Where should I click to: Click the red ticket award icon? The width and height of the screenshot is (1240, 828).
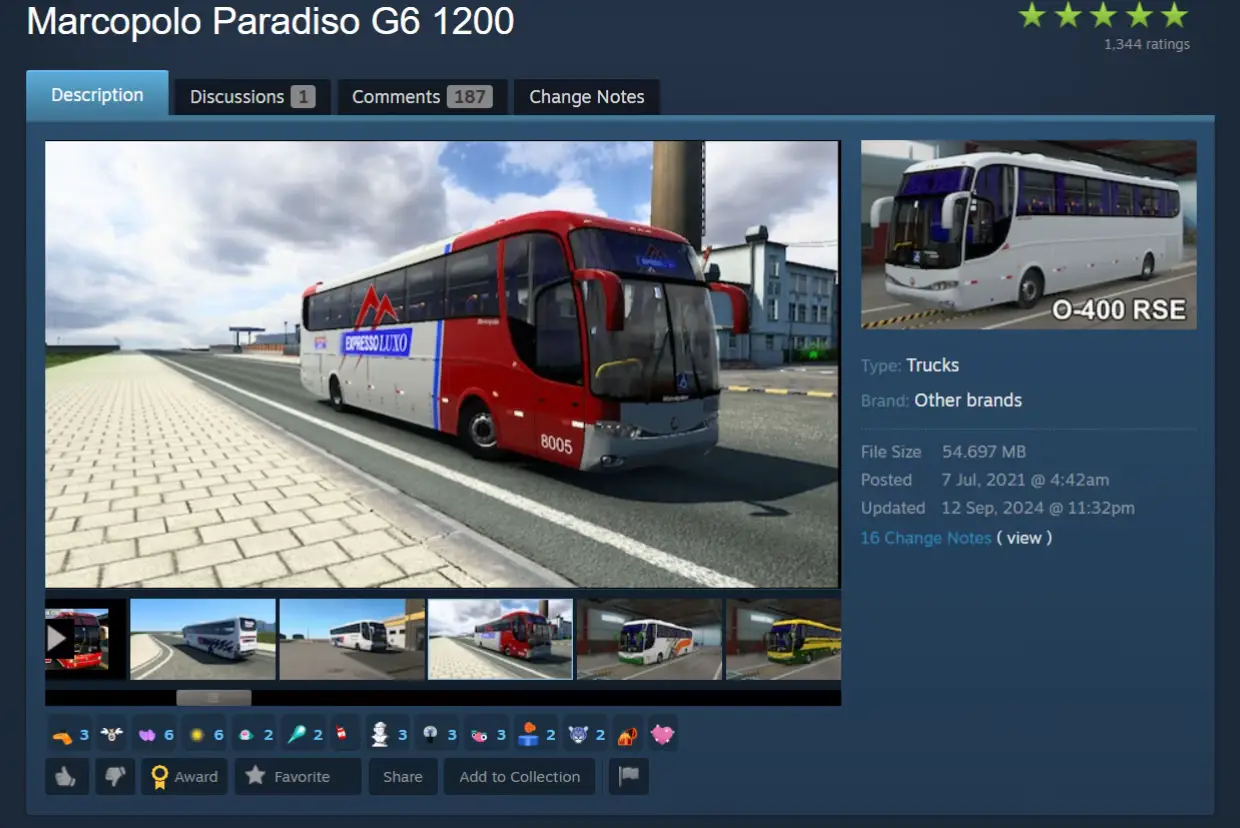point(341,735)
